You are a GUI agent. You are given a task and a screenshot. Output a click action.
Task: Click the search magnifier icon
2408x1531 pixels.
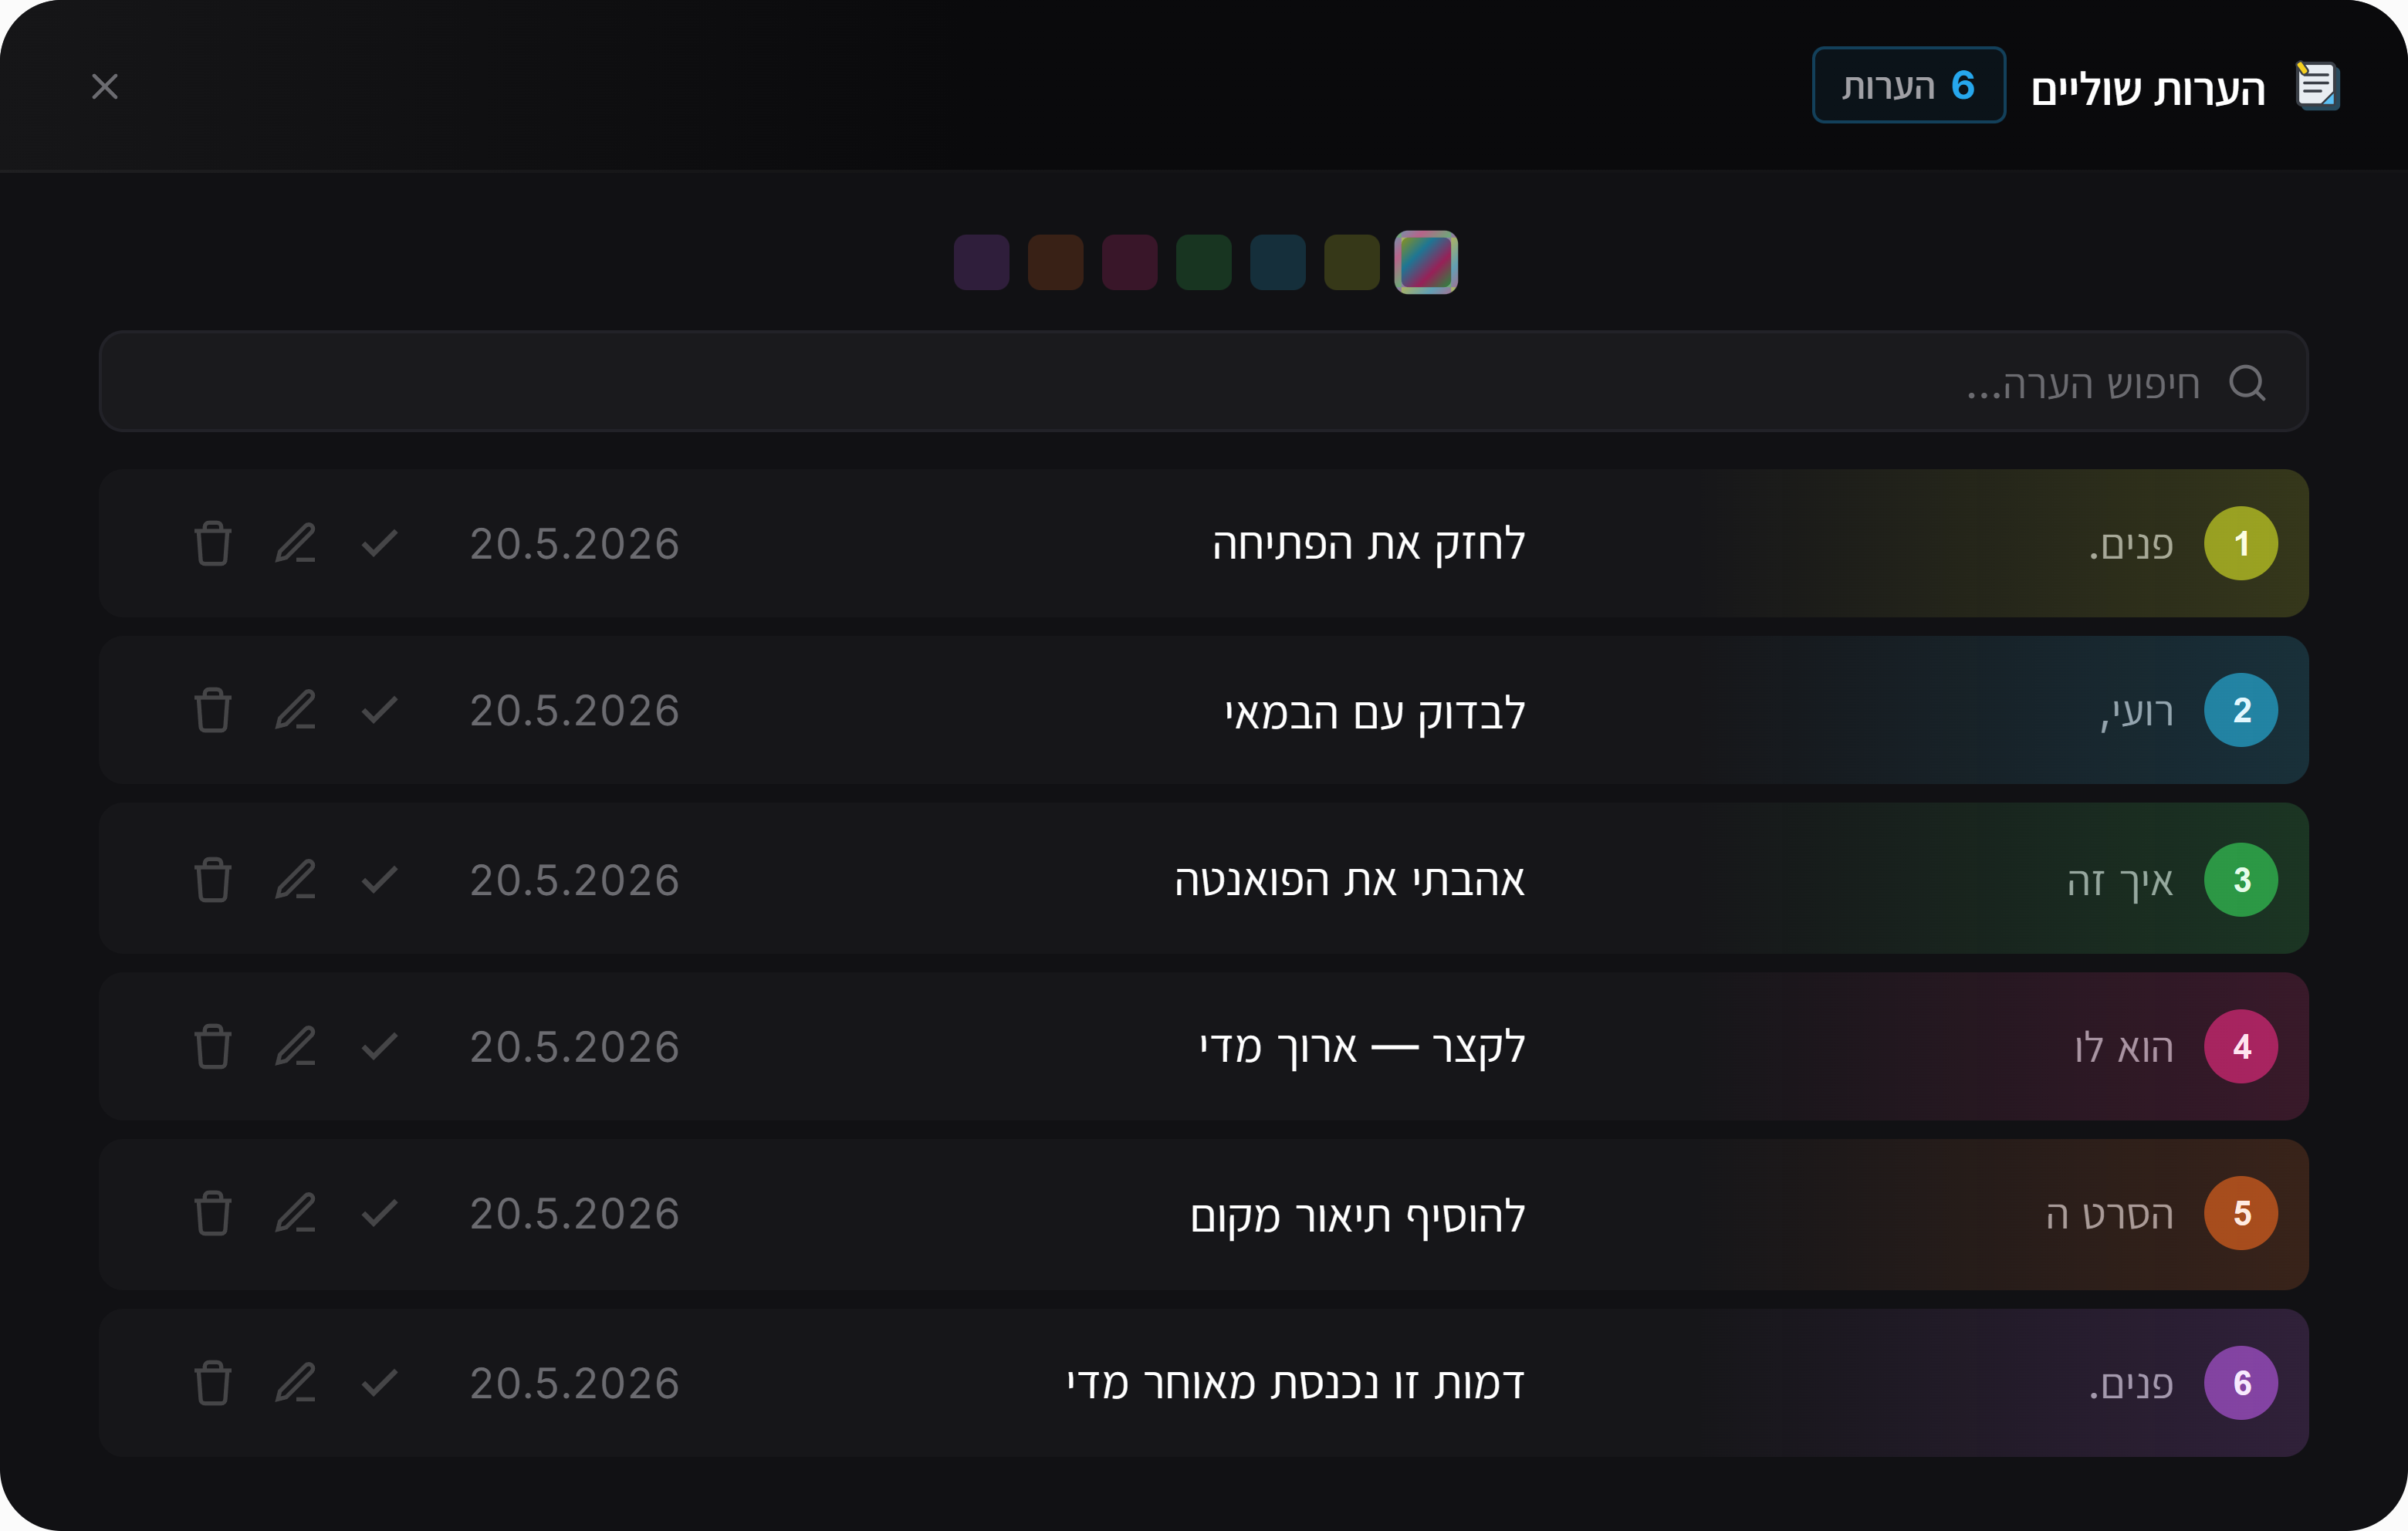(2247, 383)
